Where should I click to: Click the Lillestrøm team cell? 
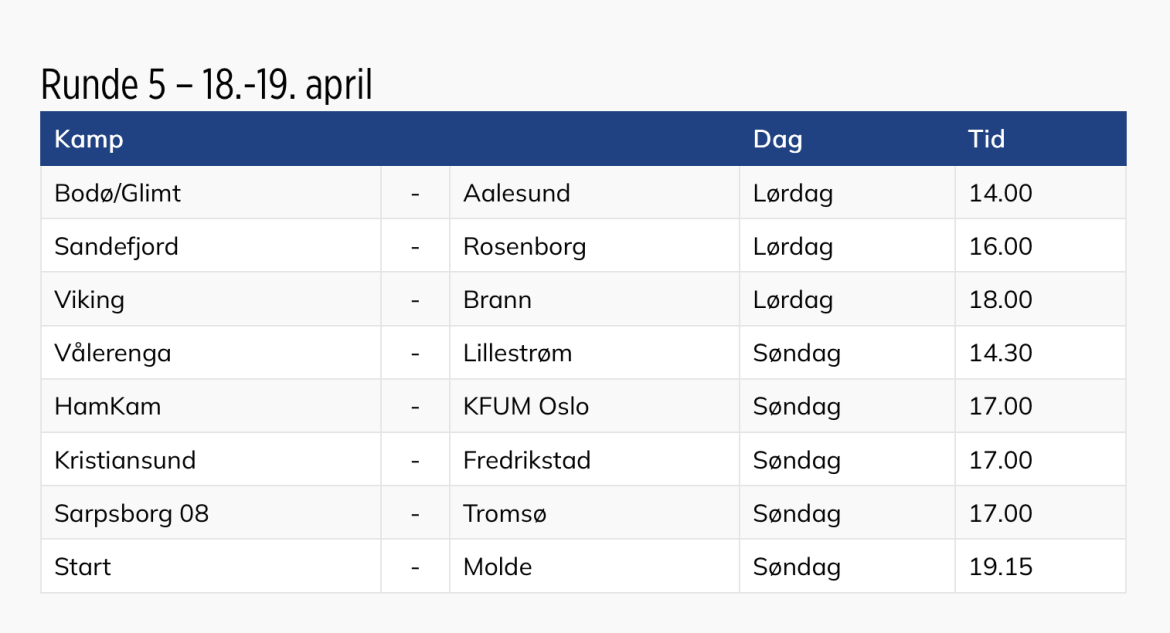tap(517, 353)
